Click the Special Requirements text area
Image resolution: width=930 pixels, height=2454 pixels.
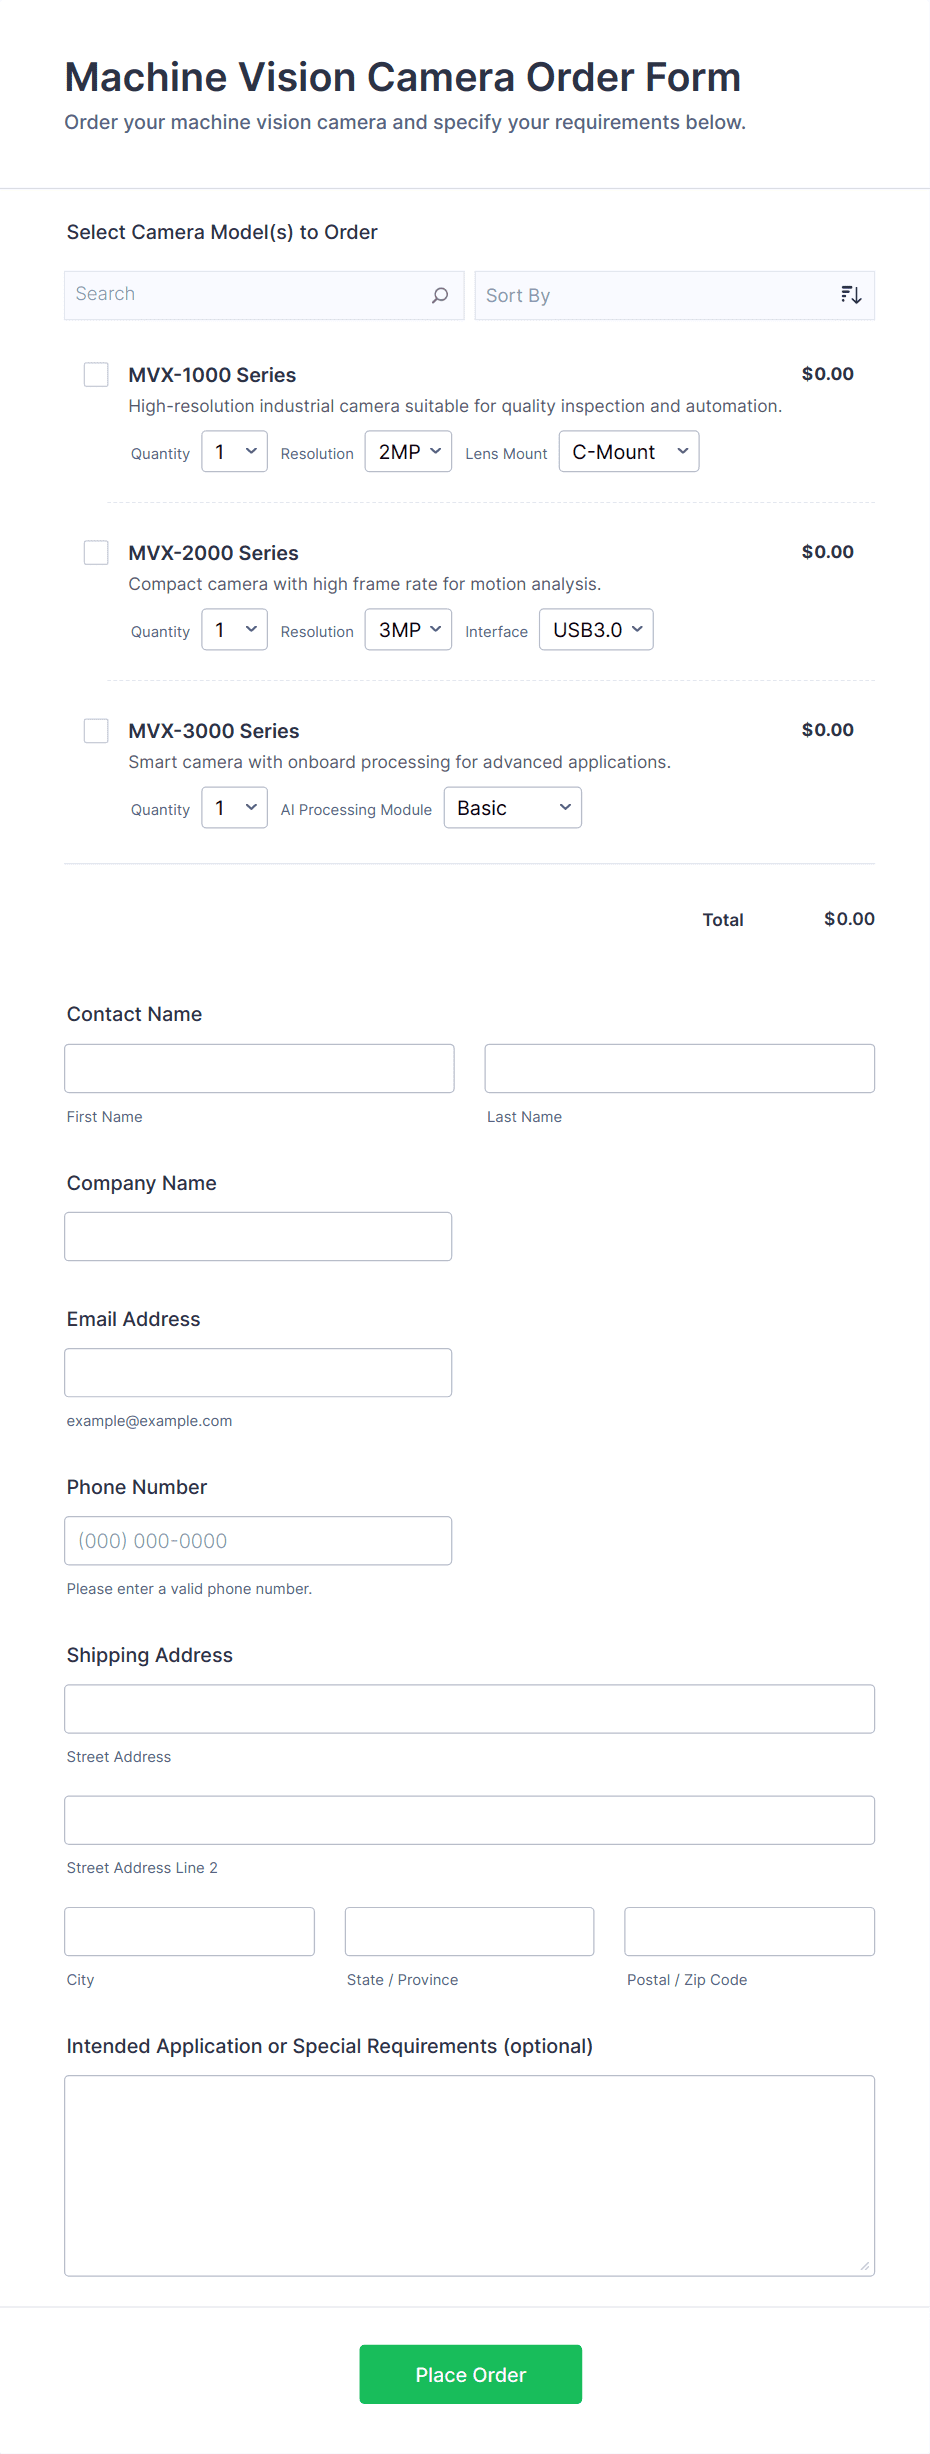coord(469,2175)
